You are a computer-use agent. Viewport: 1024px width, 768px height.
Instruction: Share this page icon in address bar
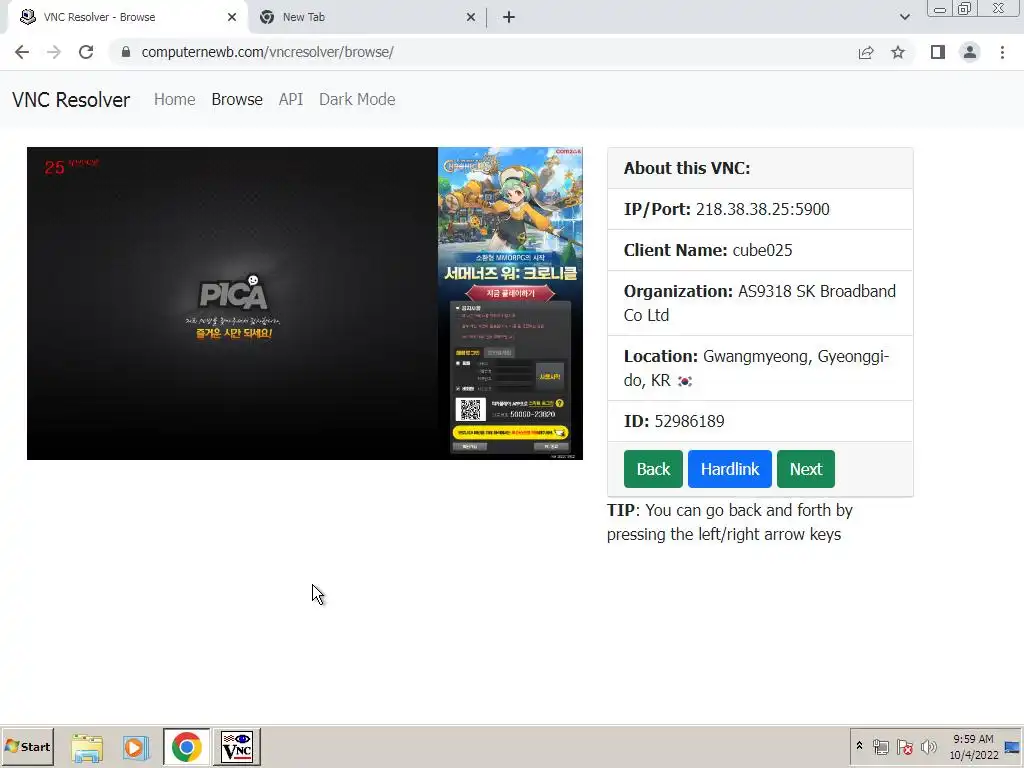pyautogui.click(x=866, y=52)
